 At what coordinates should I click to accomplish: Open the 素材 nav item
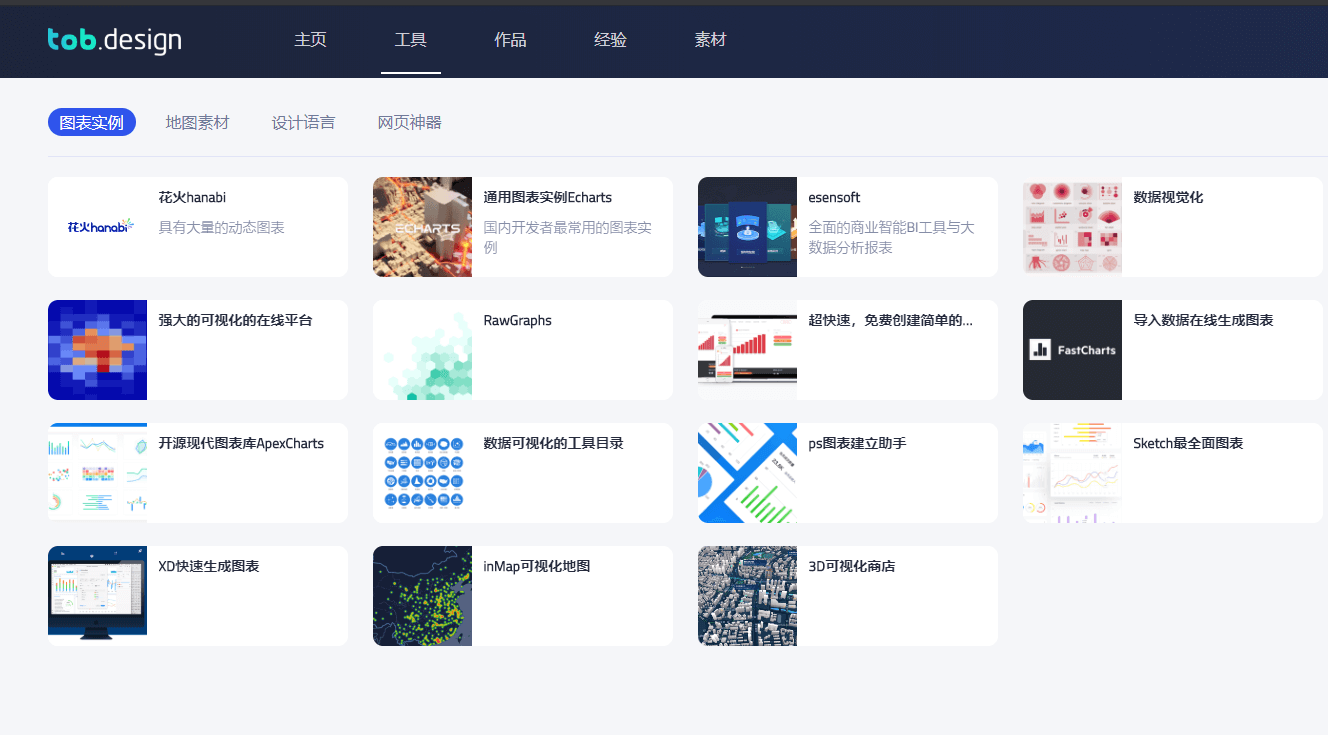tap(710, 40)
